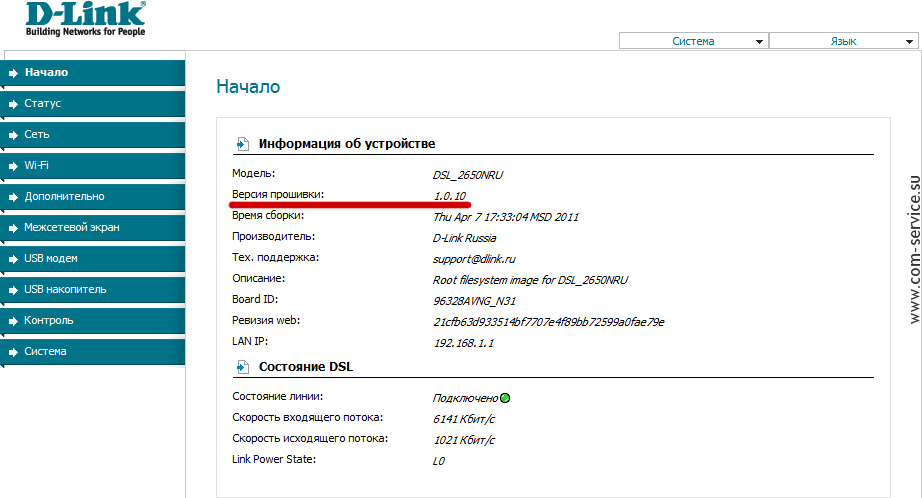Click the D-Link Russia manufacturer value
Image resolution: width=922 pixels, height=498 pixels.
click(465, 238)
